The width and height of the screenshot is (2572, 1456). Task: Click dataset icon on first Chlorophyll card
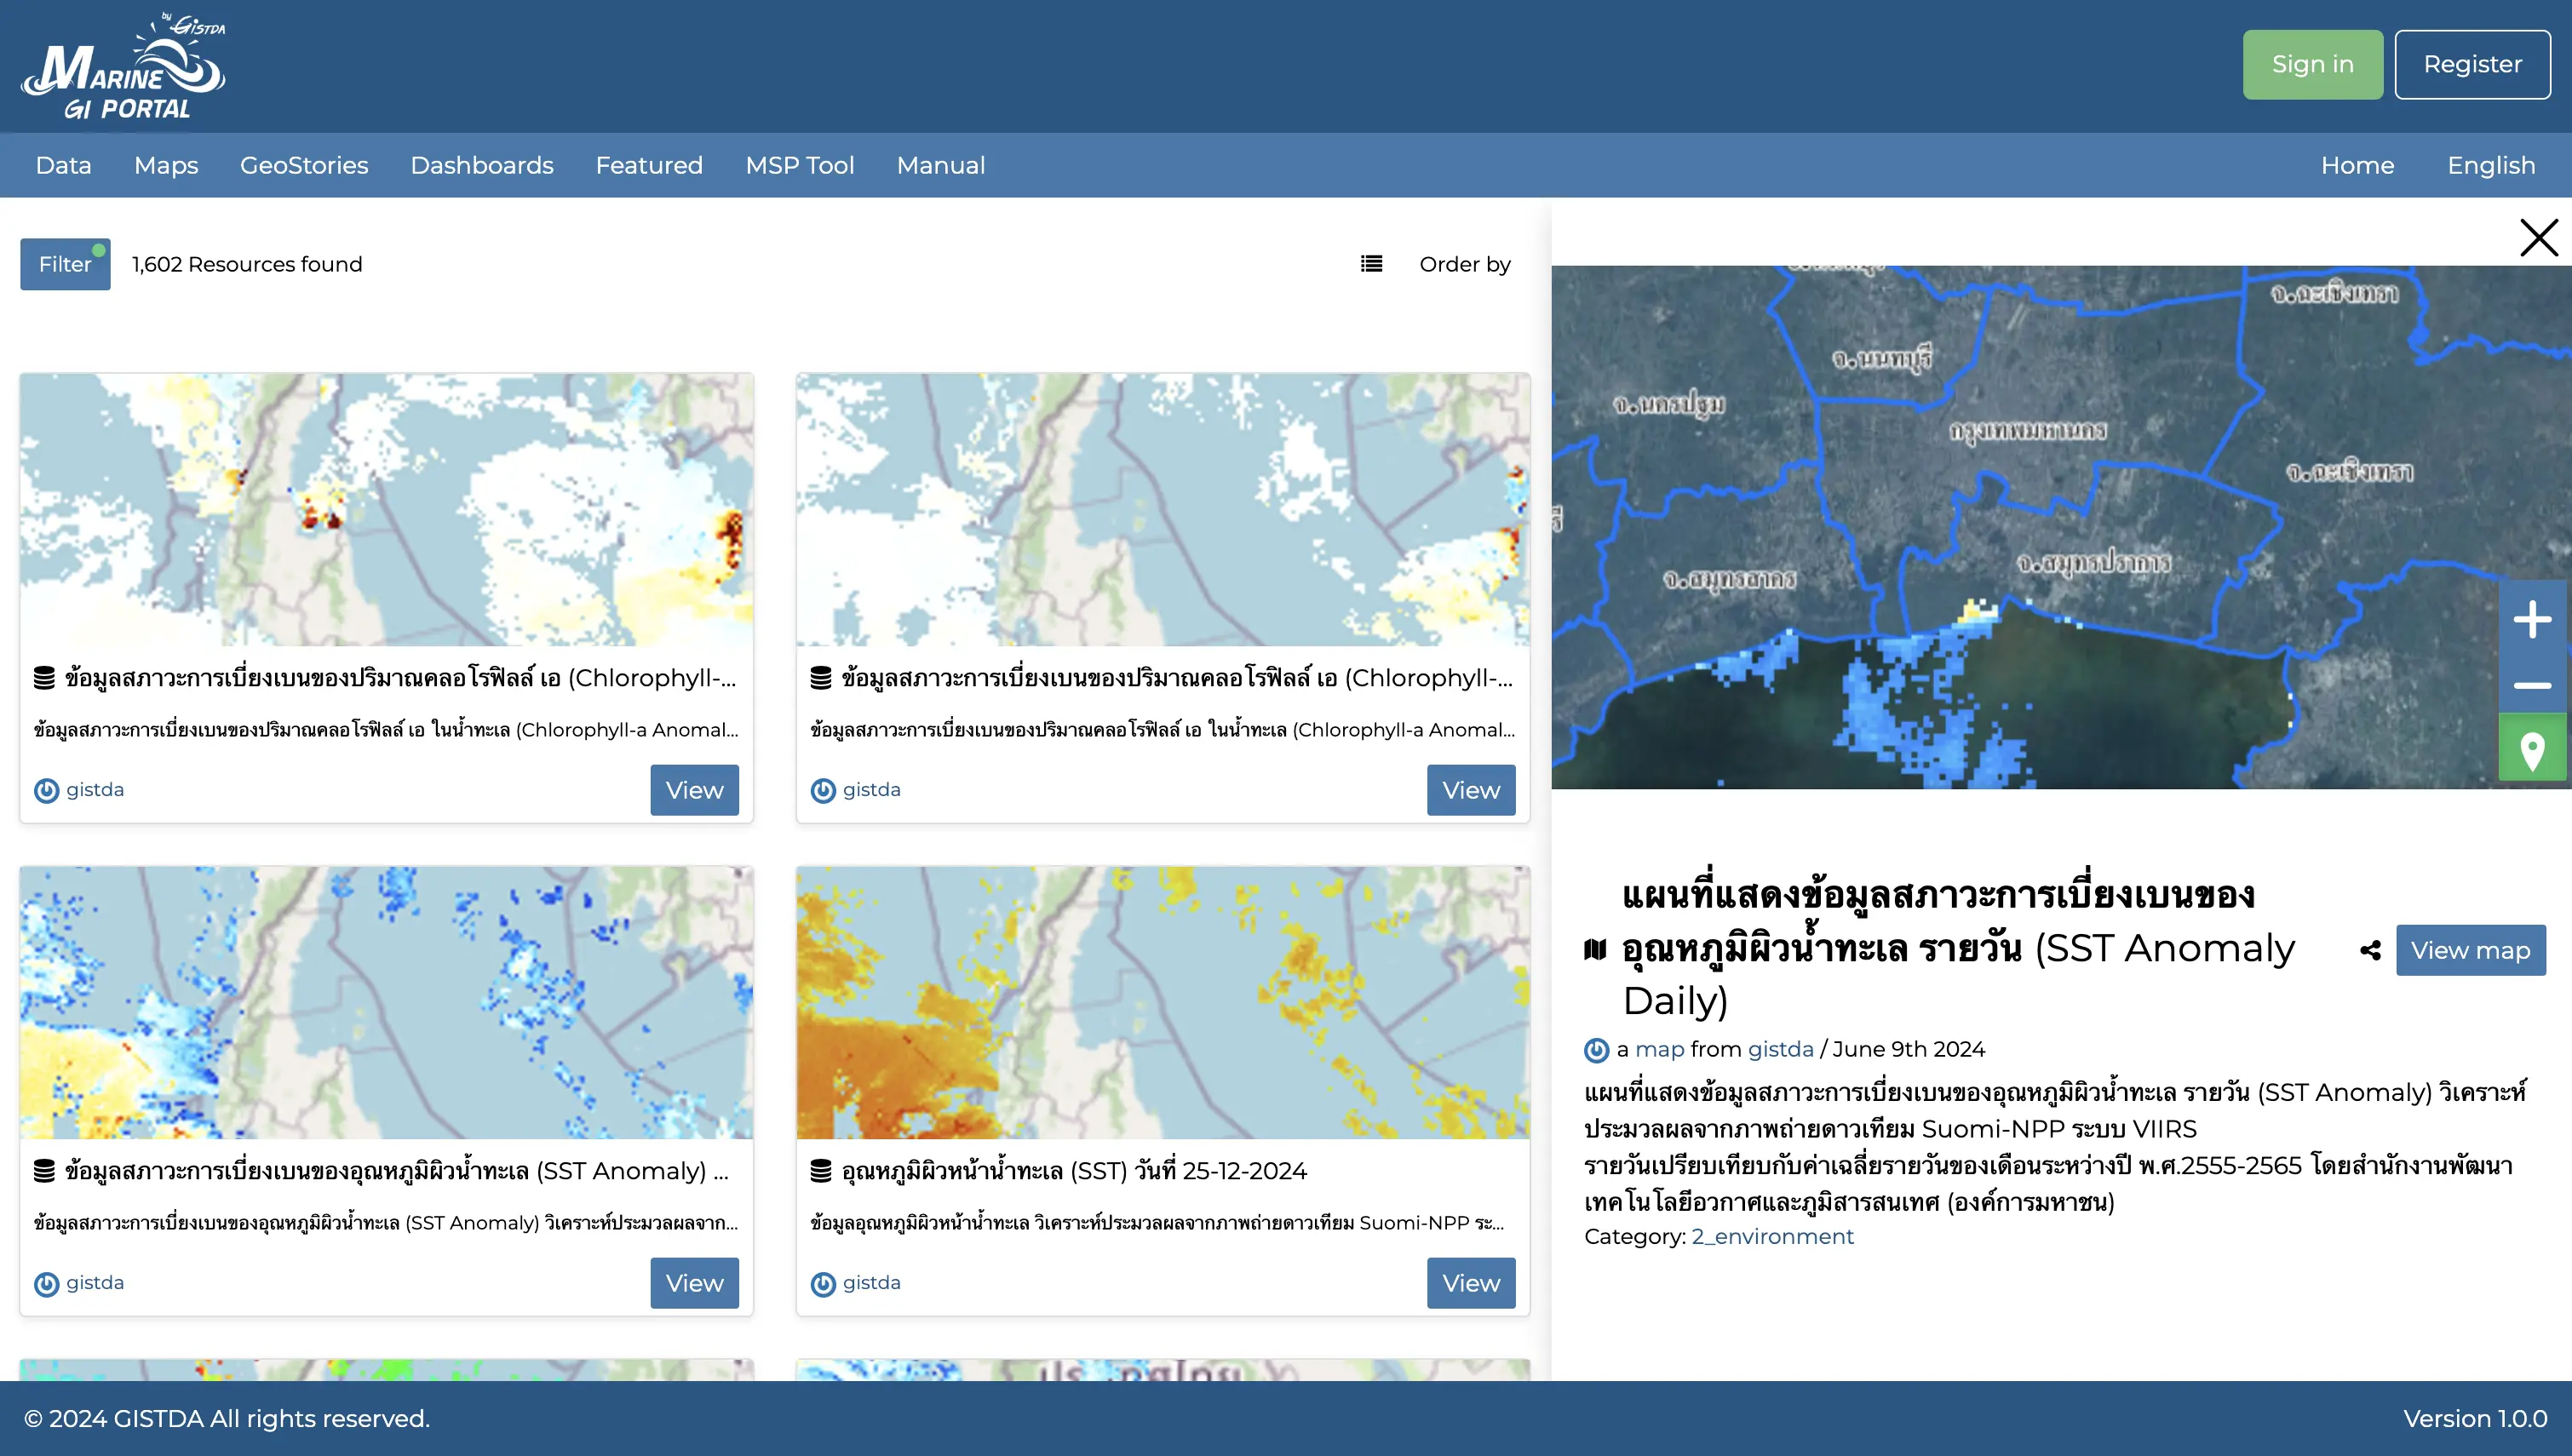click(x=44, y=678)
